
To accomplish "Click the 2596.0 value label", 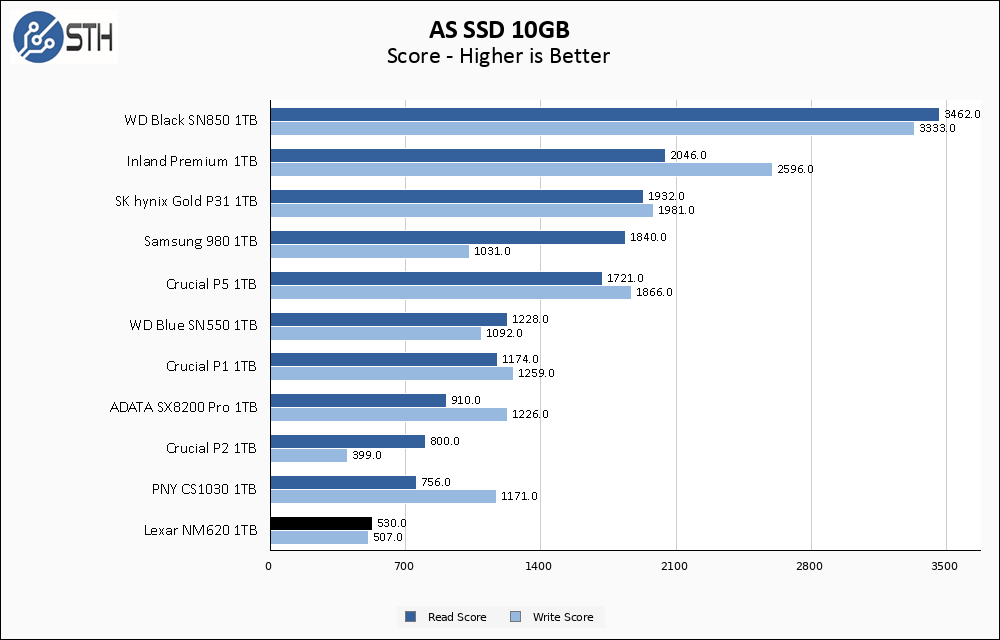I will (x=795, y=169).
